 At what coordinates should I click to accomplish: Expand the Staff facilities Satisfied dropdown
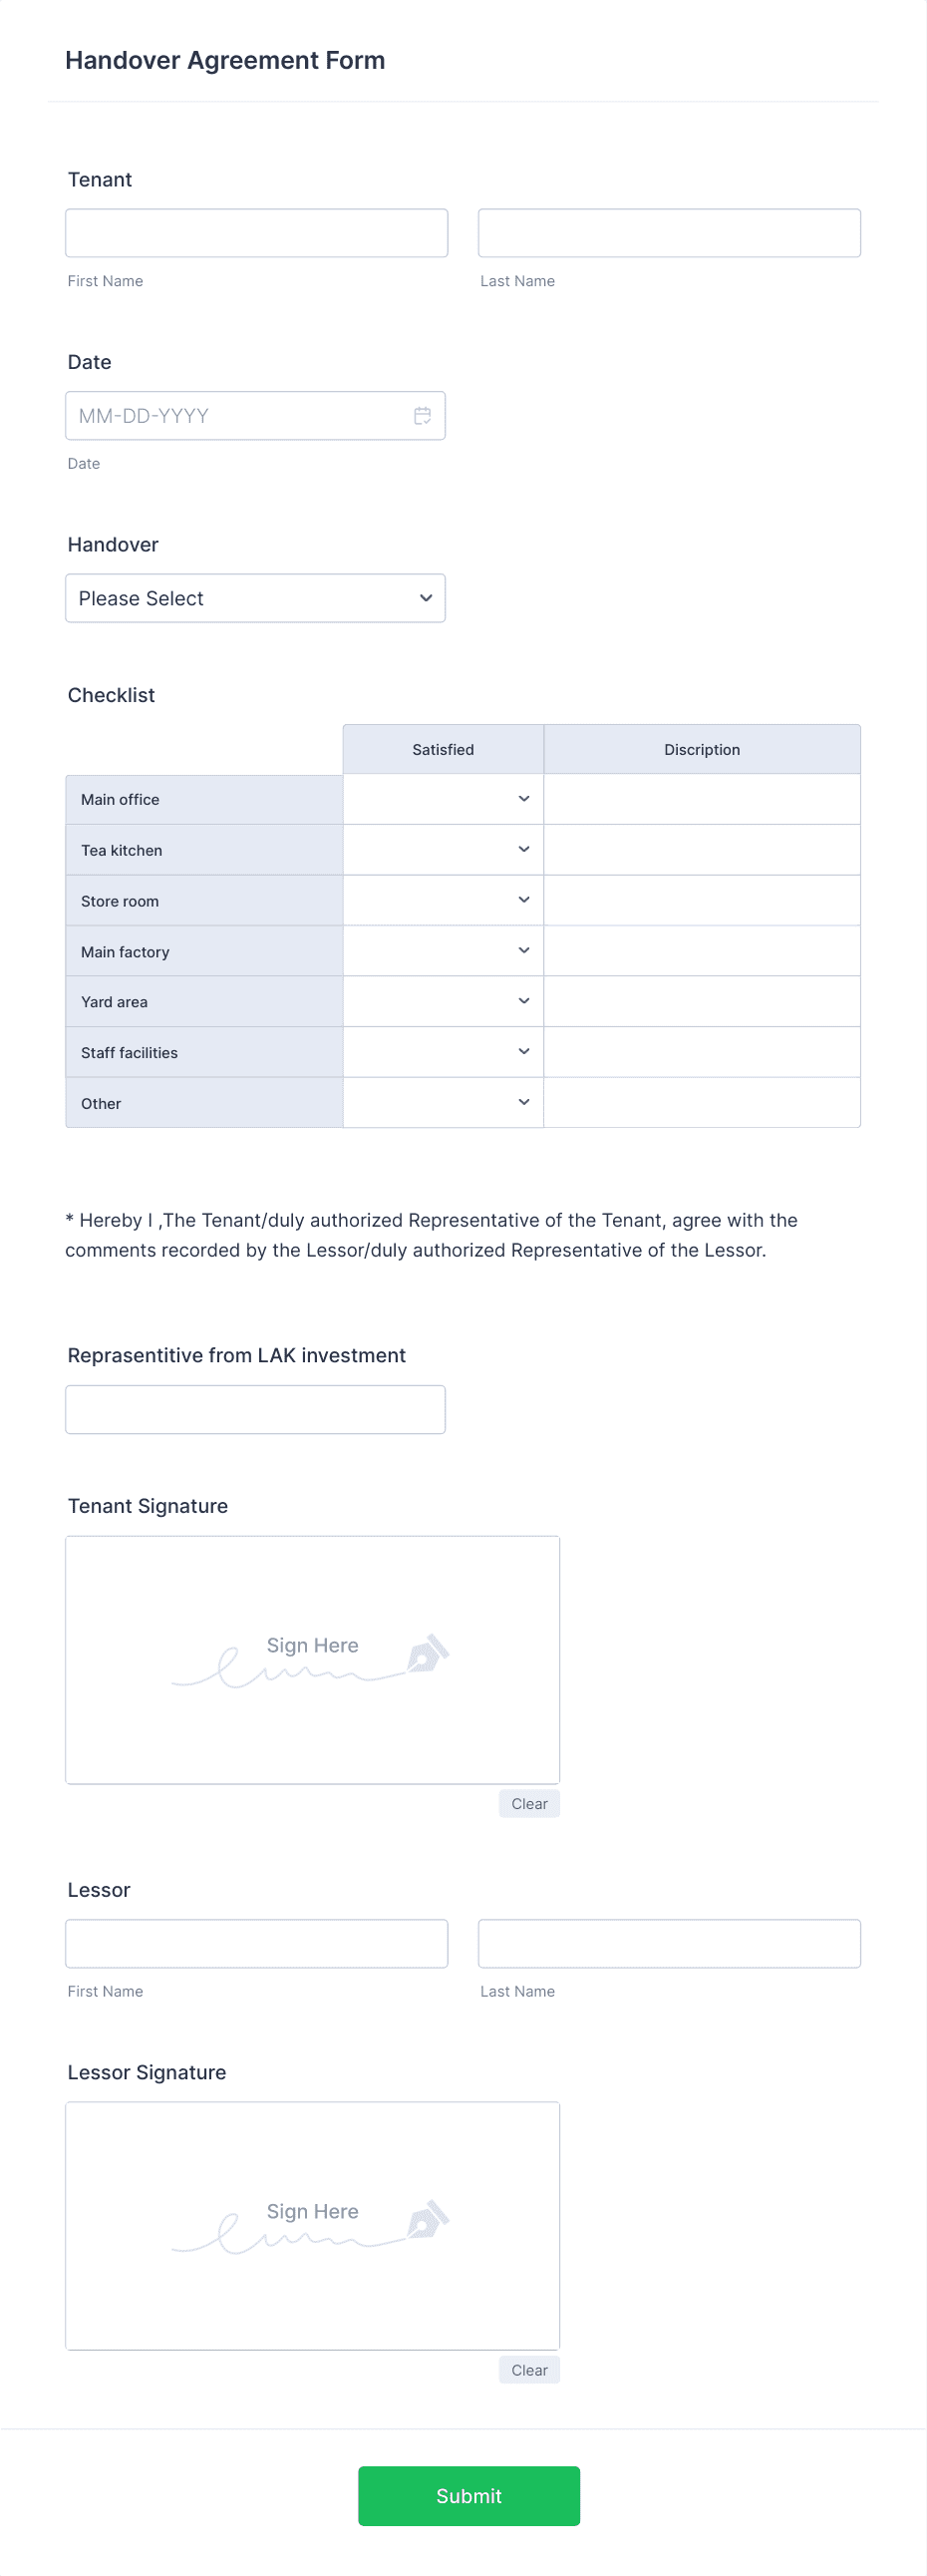click(x=443, y=1052)
